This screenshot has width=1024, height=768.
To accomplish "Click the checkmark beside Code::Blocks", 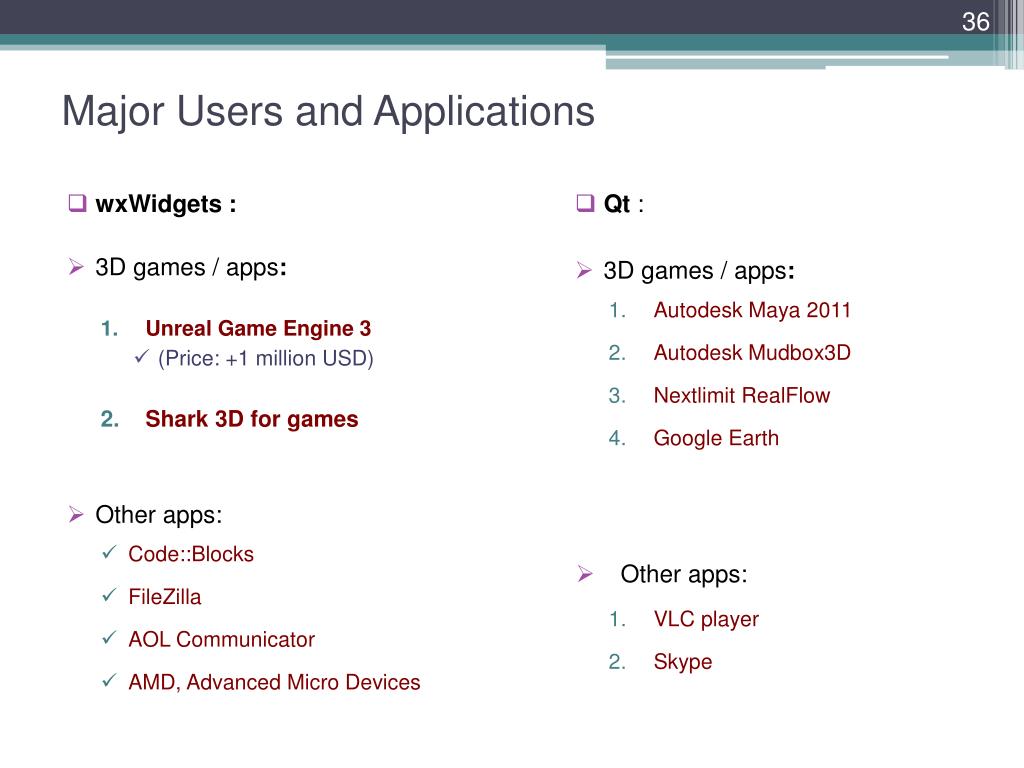I will (109, 552).
